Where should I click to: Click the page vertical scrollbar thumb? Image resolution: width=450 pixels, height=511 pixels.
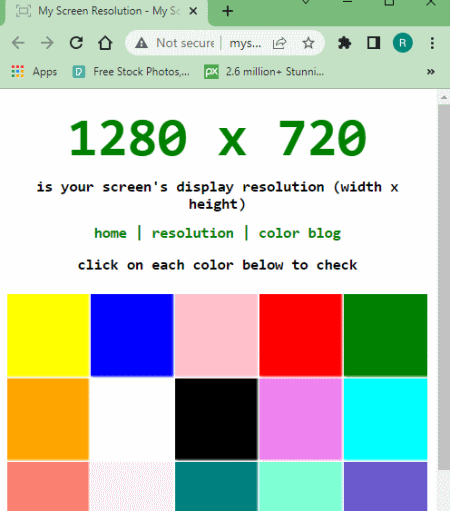(444, 287)
